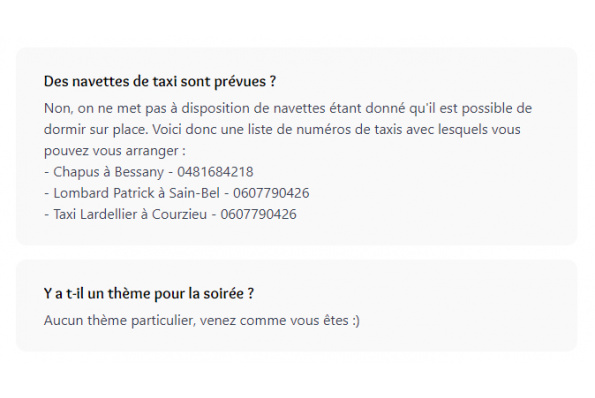Click Lombard Patrick's phone number

pyautogui.click(x=271, y=193)
